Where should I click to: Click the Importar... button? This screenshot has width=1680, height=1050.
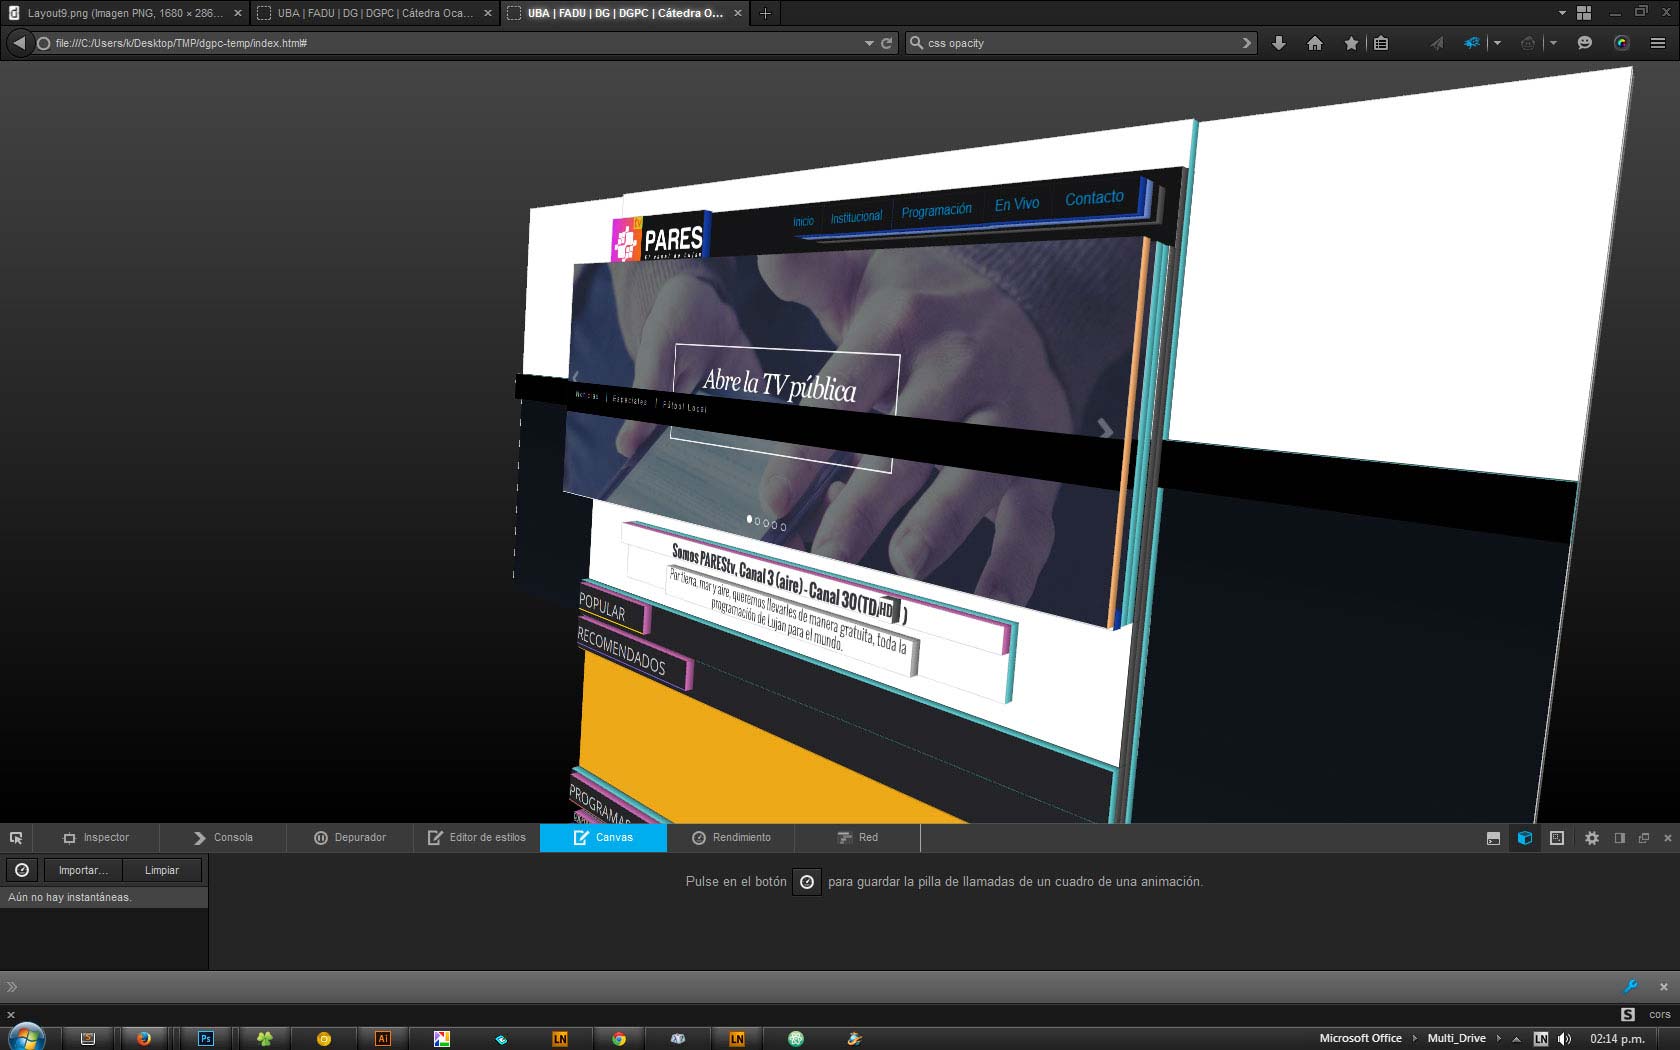(x=83, y=870)
